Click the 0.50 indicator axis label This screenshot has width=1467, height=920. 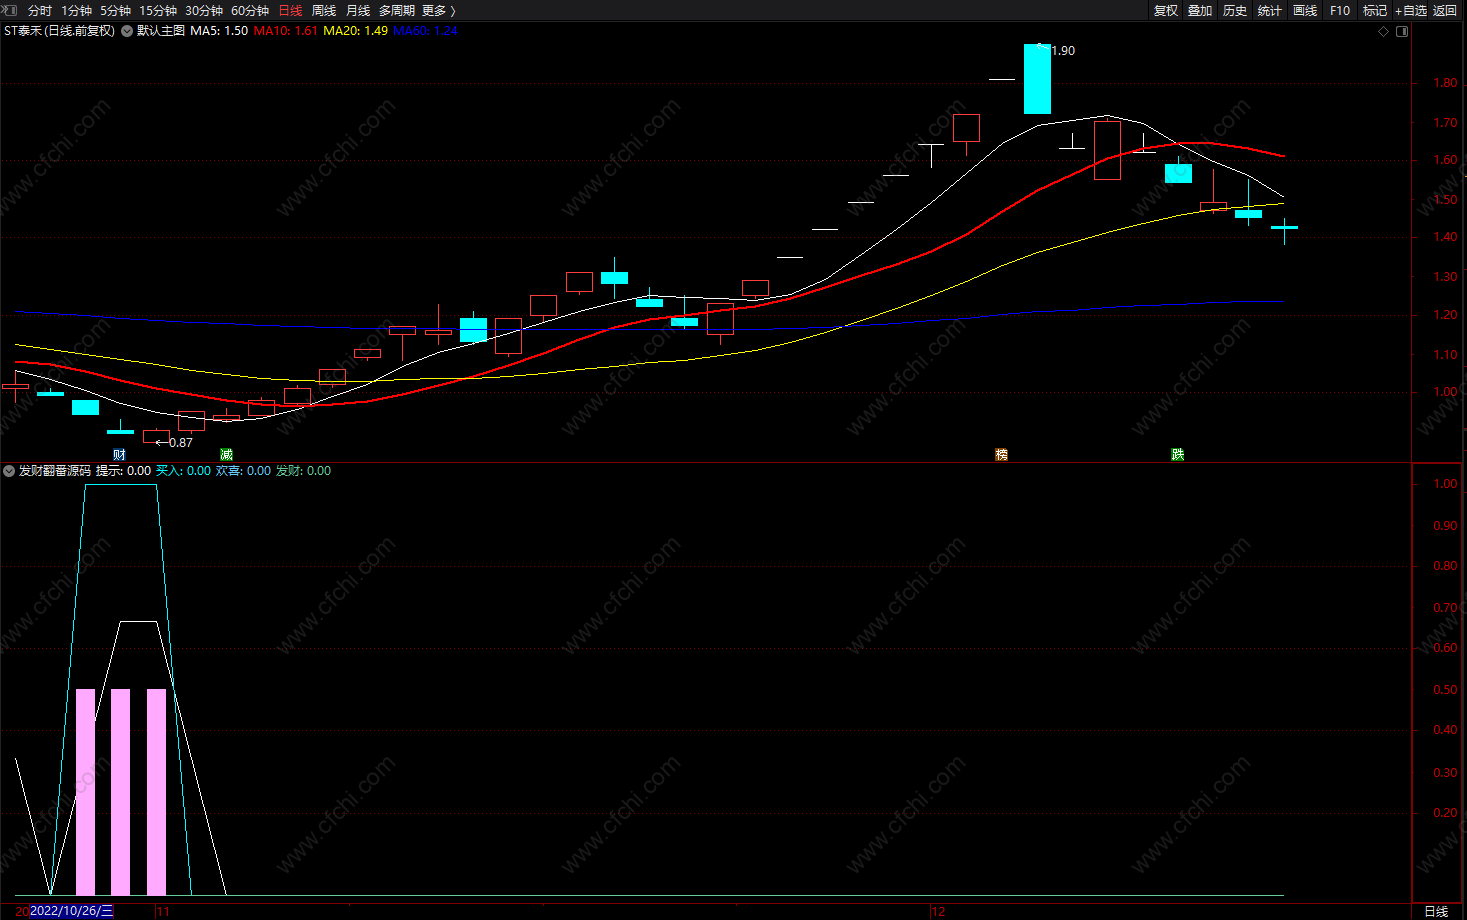click(x=1445, y=690)
